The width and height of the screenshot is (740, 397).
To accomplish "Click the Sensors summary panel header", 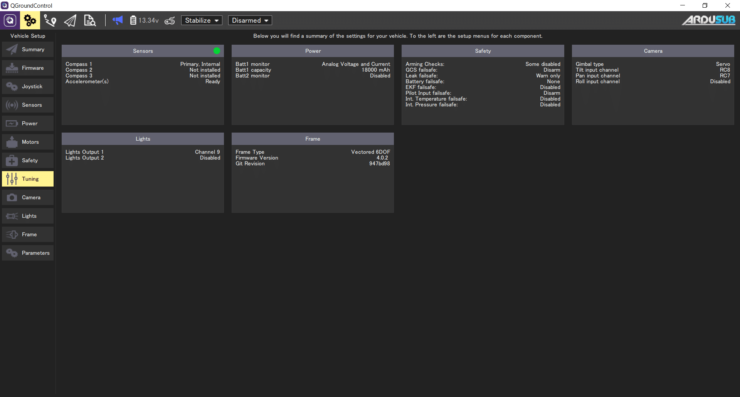I will tap(143, 51).
